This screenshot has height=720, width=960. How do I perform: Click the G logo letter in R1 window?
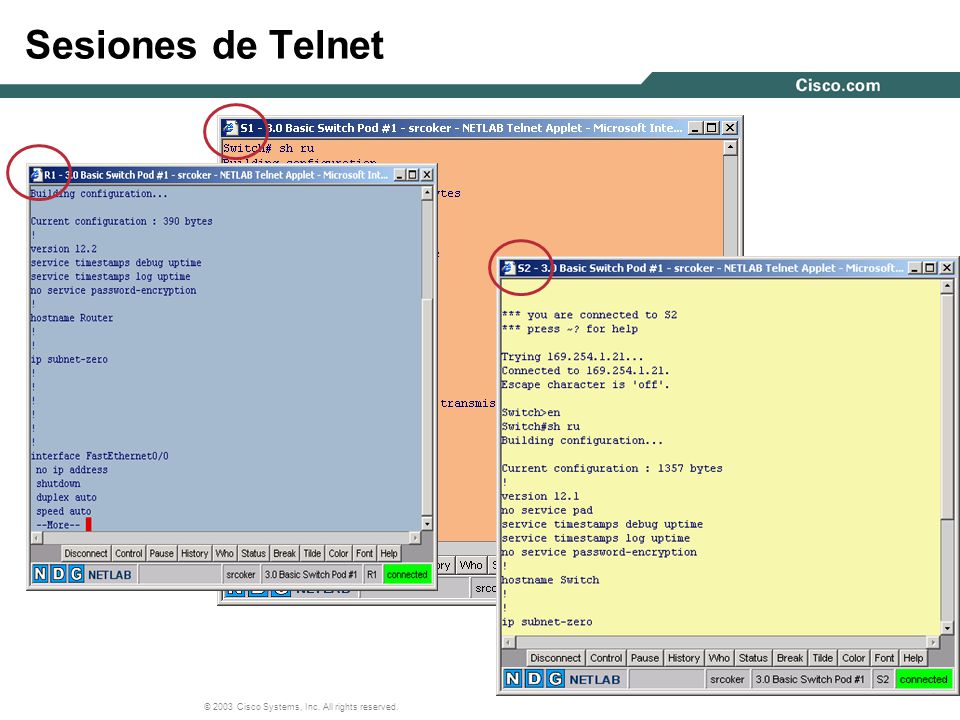pos(76,574)
